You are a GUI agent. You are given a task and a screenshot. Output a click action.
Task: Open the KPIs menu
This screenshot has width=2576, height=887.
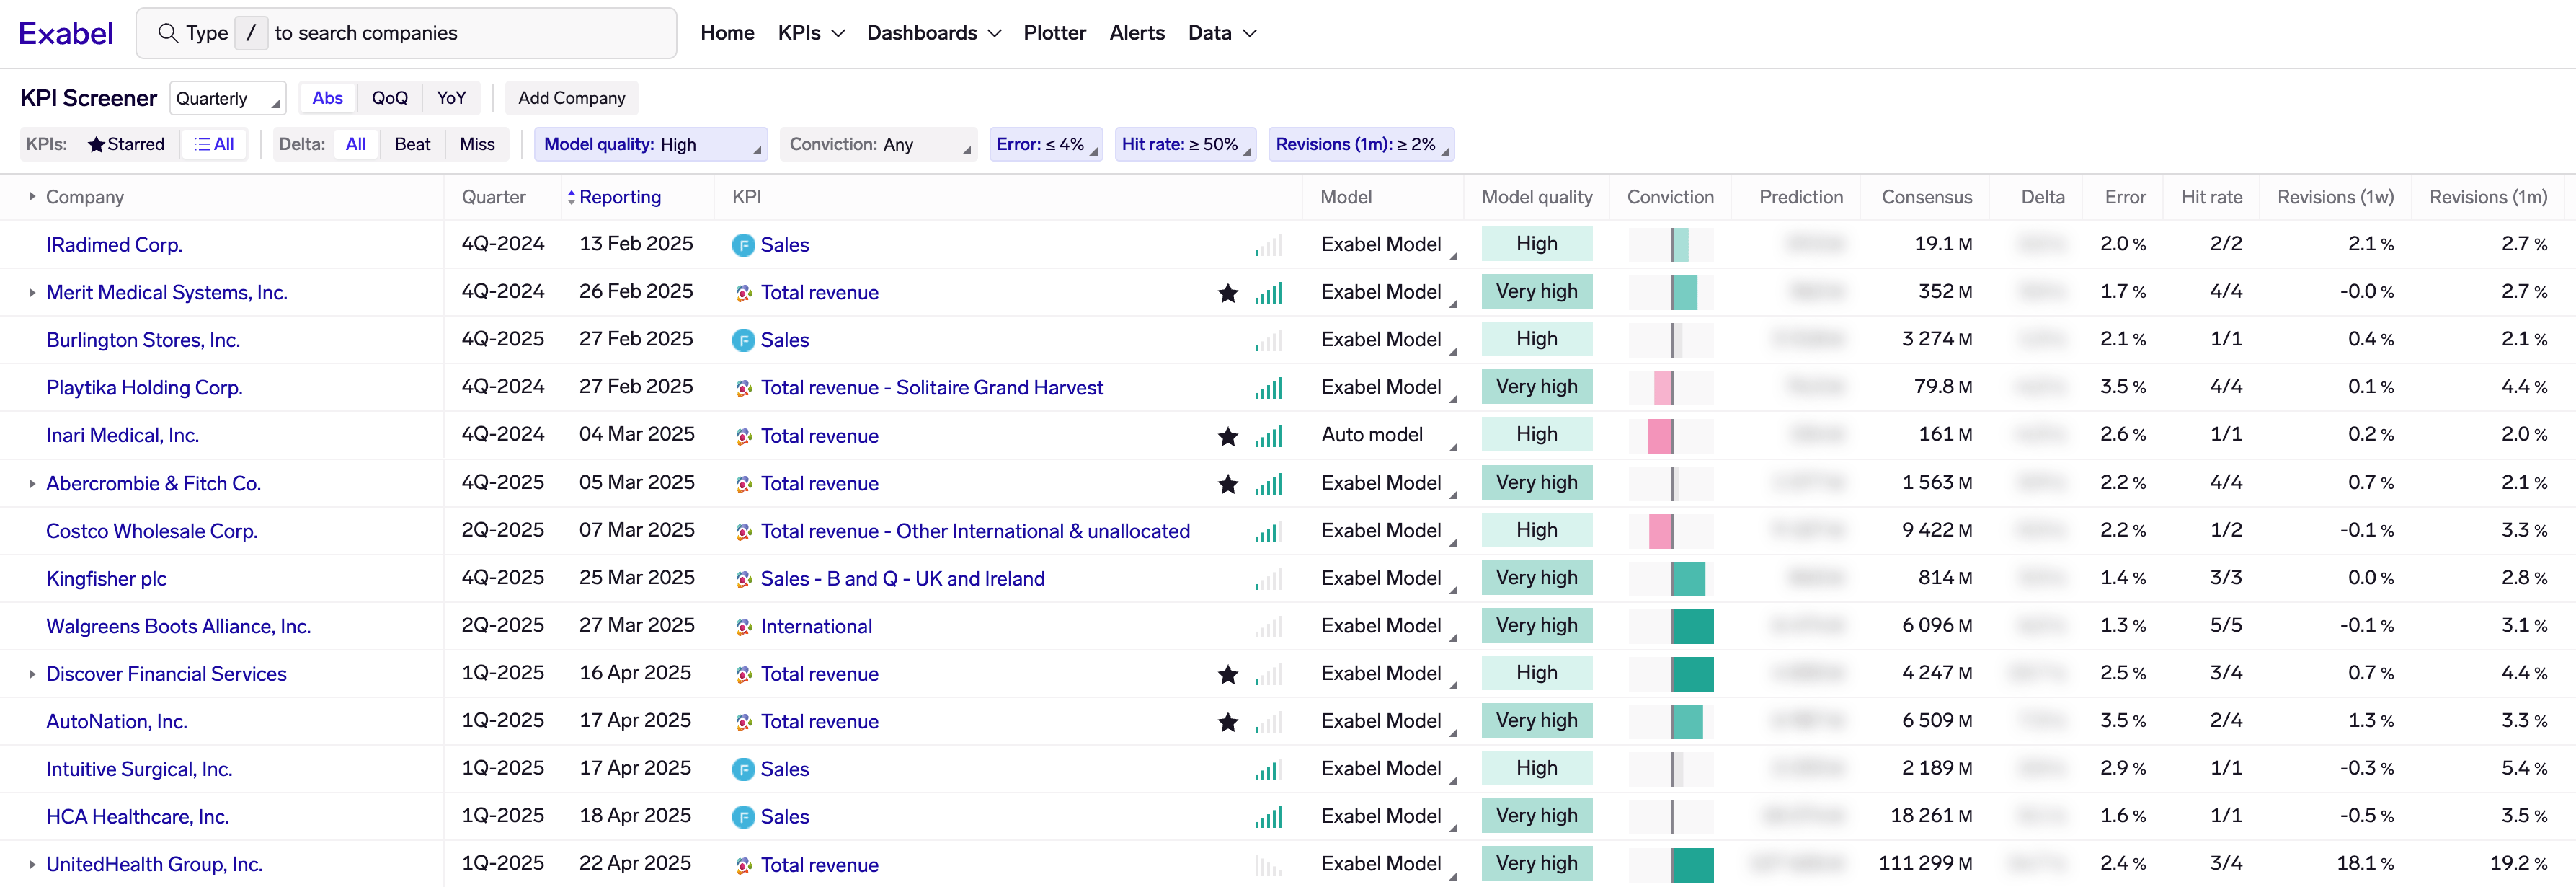(x=811, y=33)
